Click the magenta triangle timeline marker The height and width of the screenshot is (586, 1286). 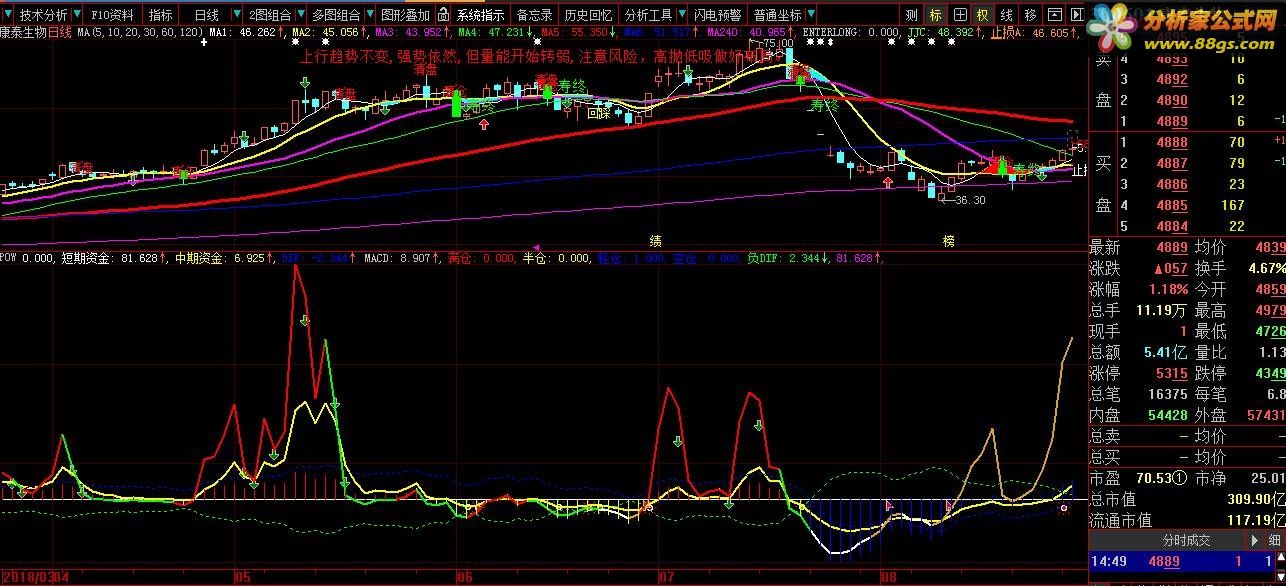[x=536, y=247]
